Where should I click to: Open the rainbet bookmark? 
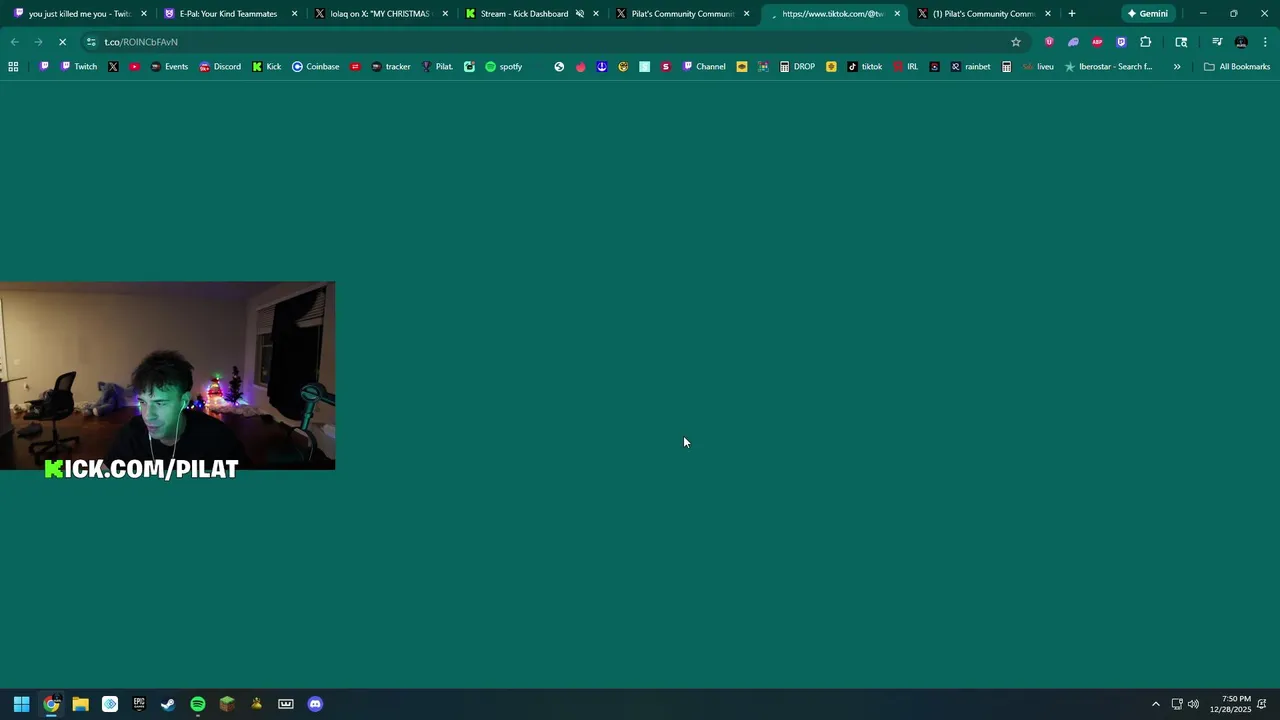pyautogui.click(x=970, y=67)
